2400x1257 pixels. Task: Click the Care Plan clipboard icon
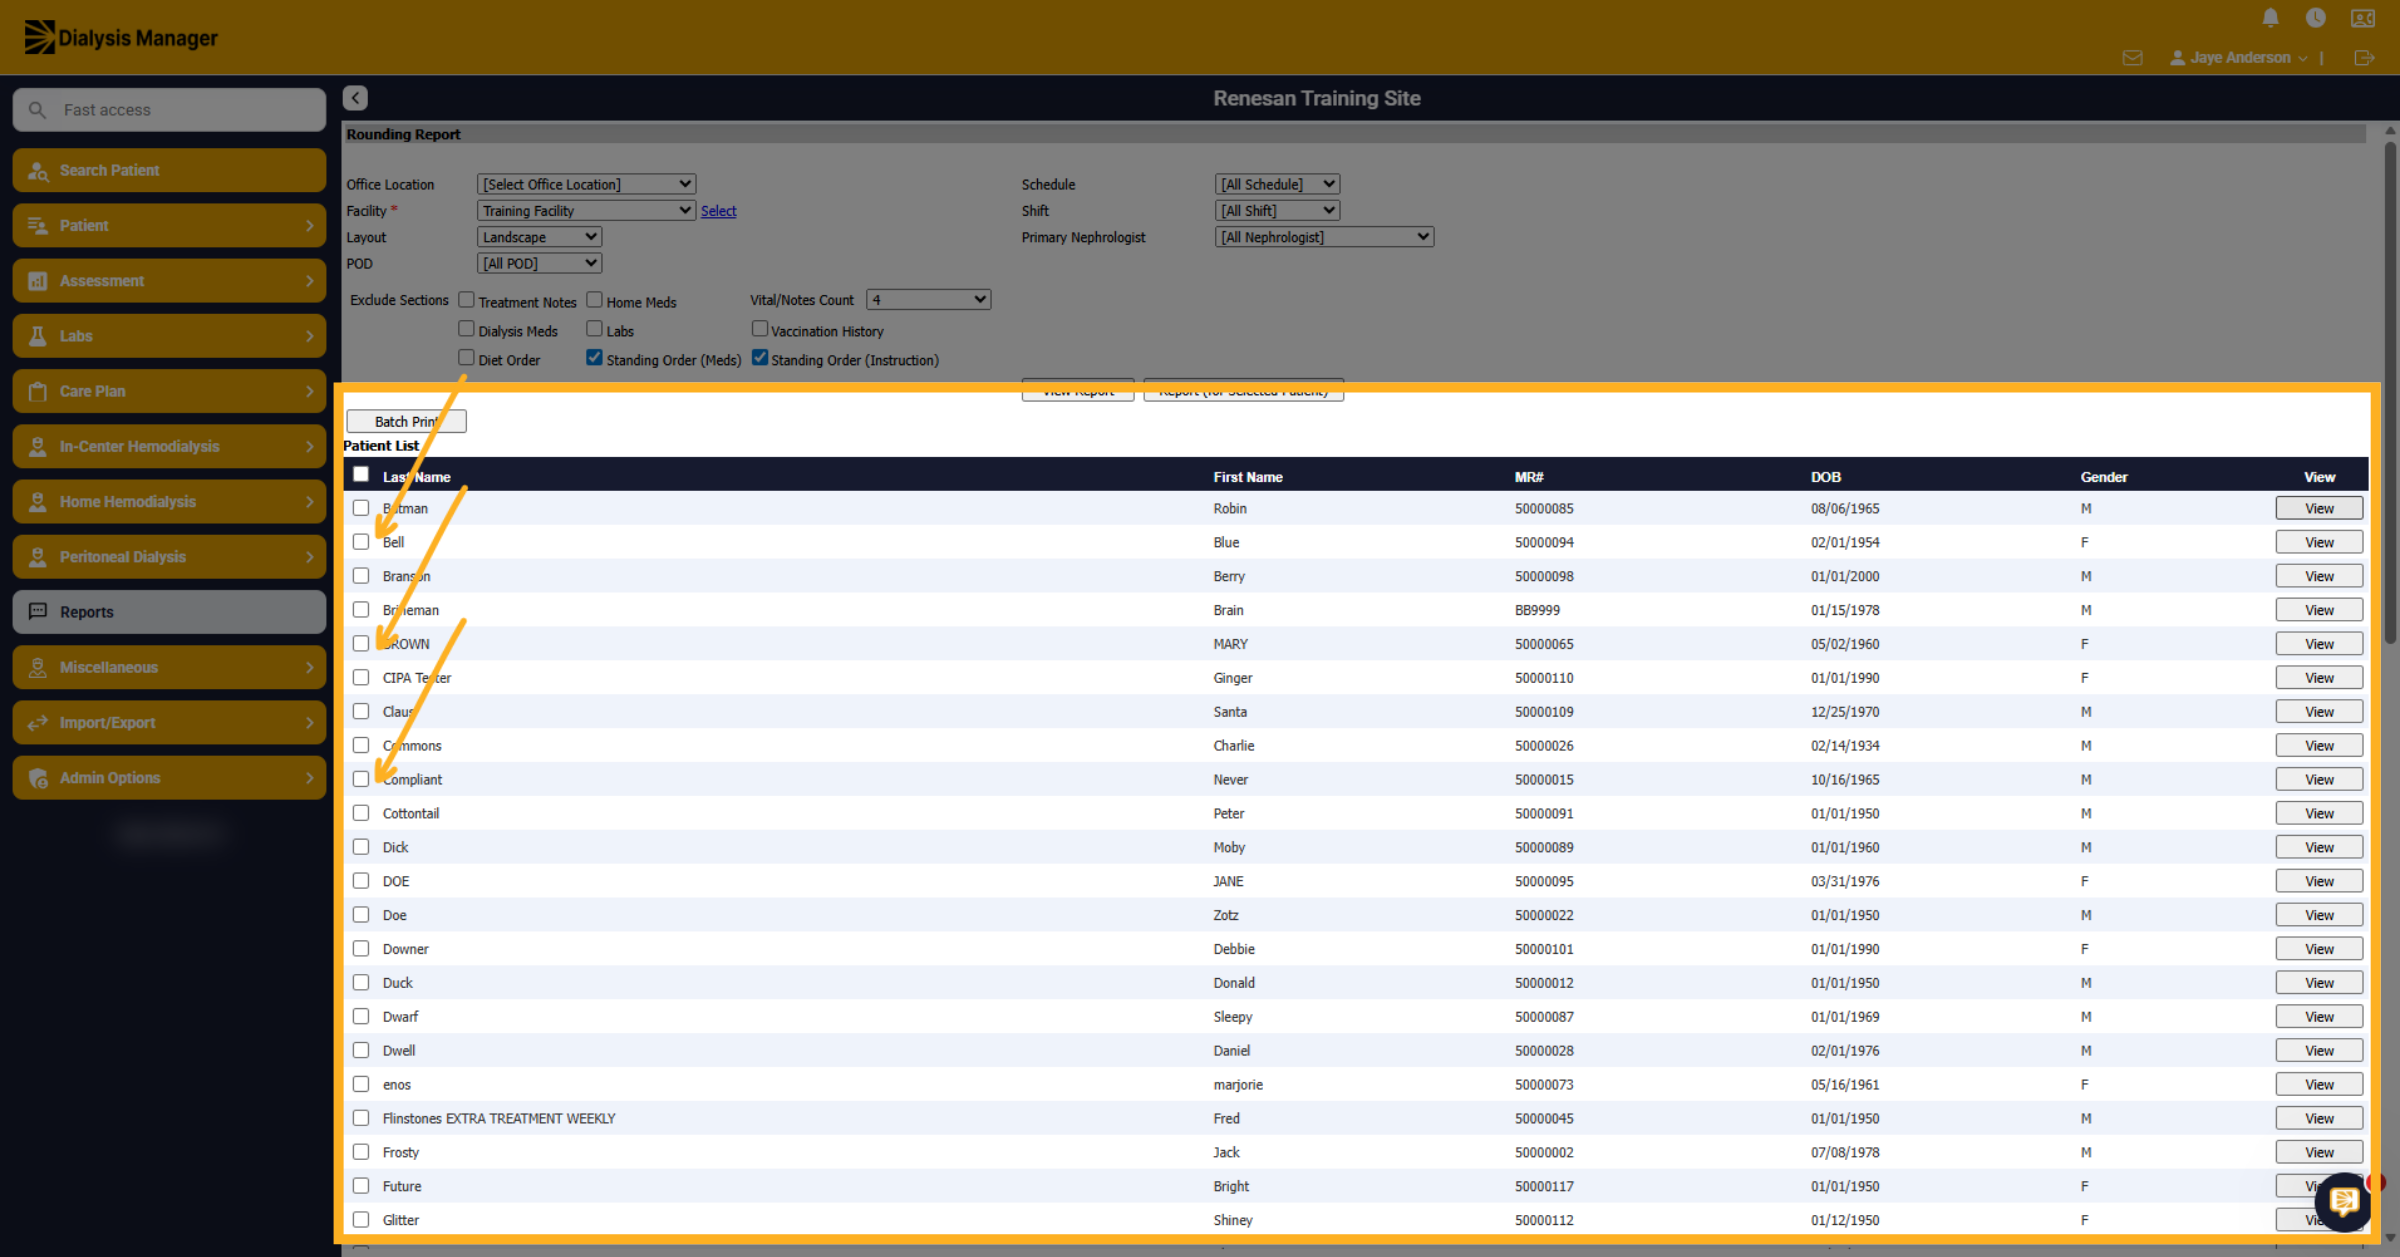point(38,391)
